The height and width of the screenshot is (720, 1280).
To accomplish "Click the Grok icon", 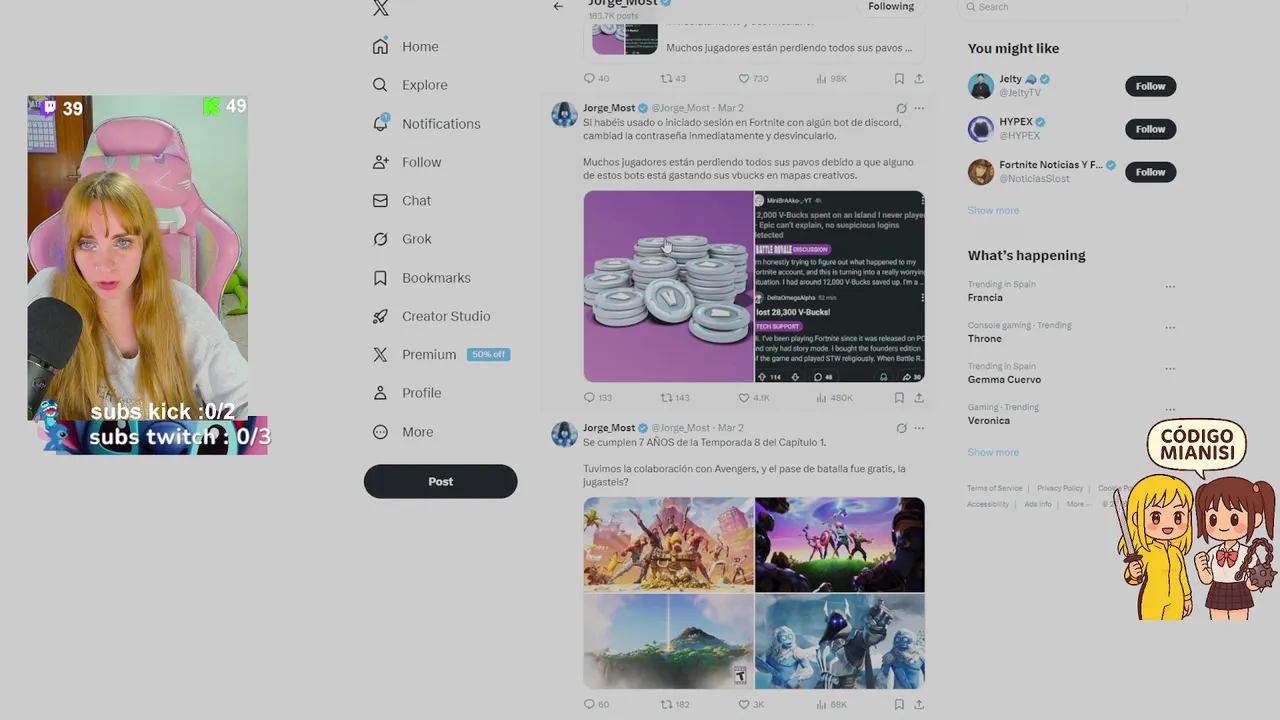I will pos(380,239).
